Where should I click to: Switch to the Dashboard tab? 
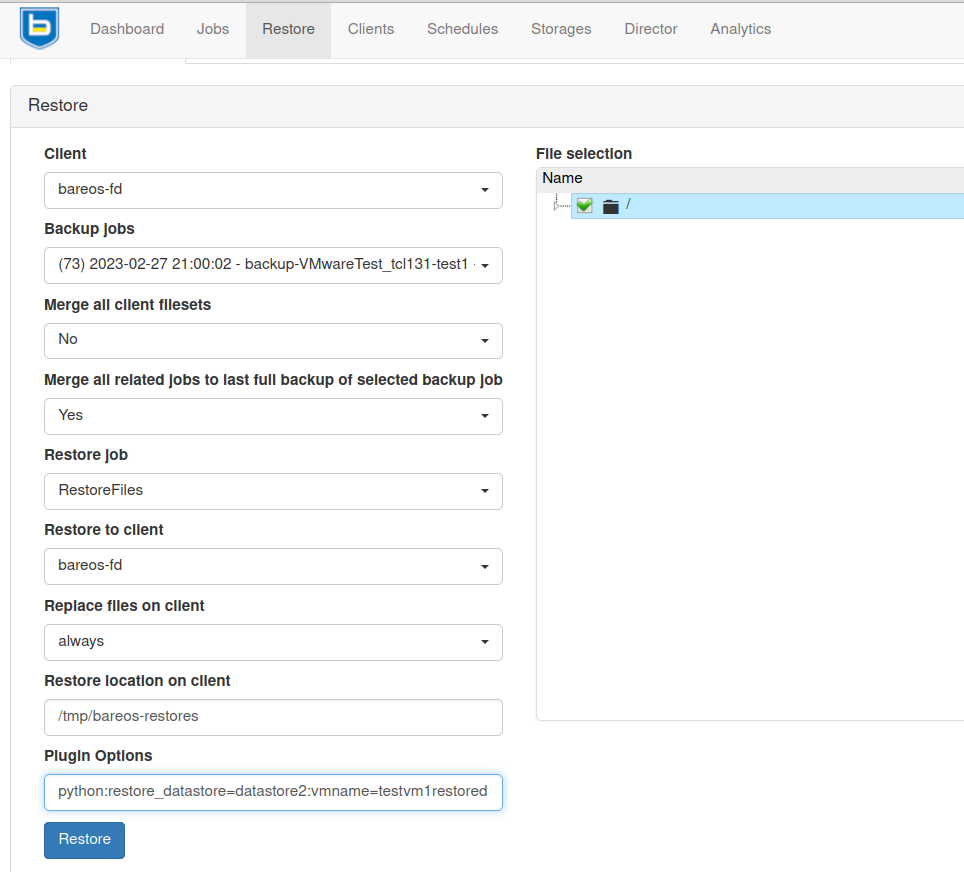[127, 29]
